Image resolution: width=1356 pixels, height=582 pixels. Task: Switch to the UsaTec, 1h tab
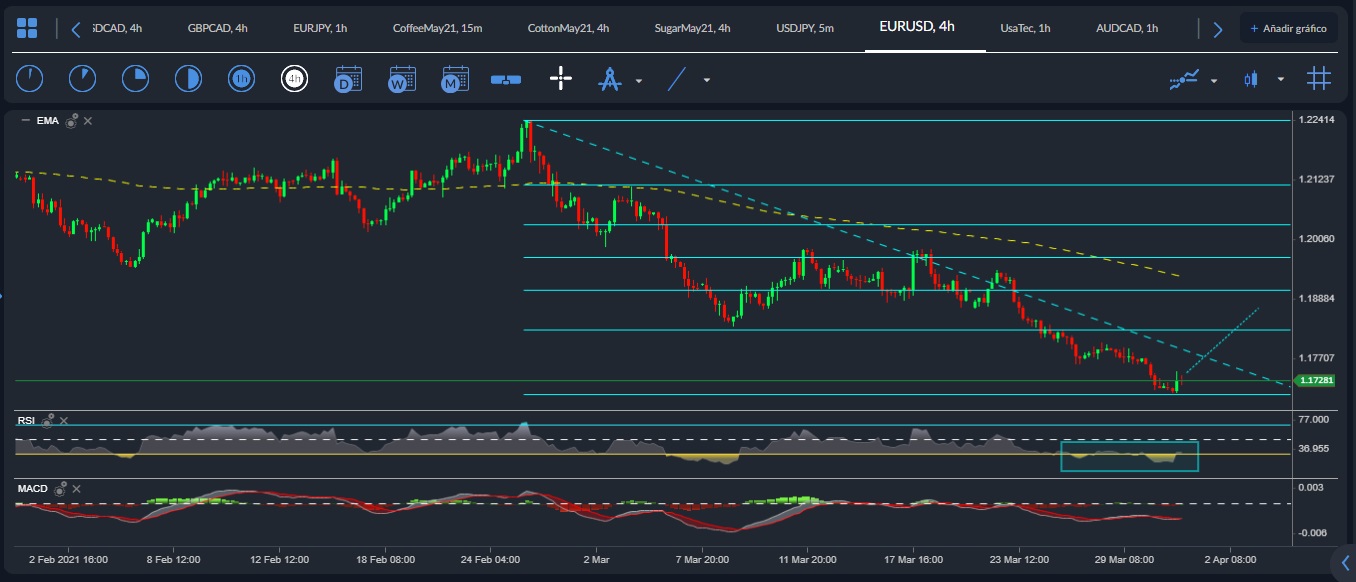(x=1025, y=28)
